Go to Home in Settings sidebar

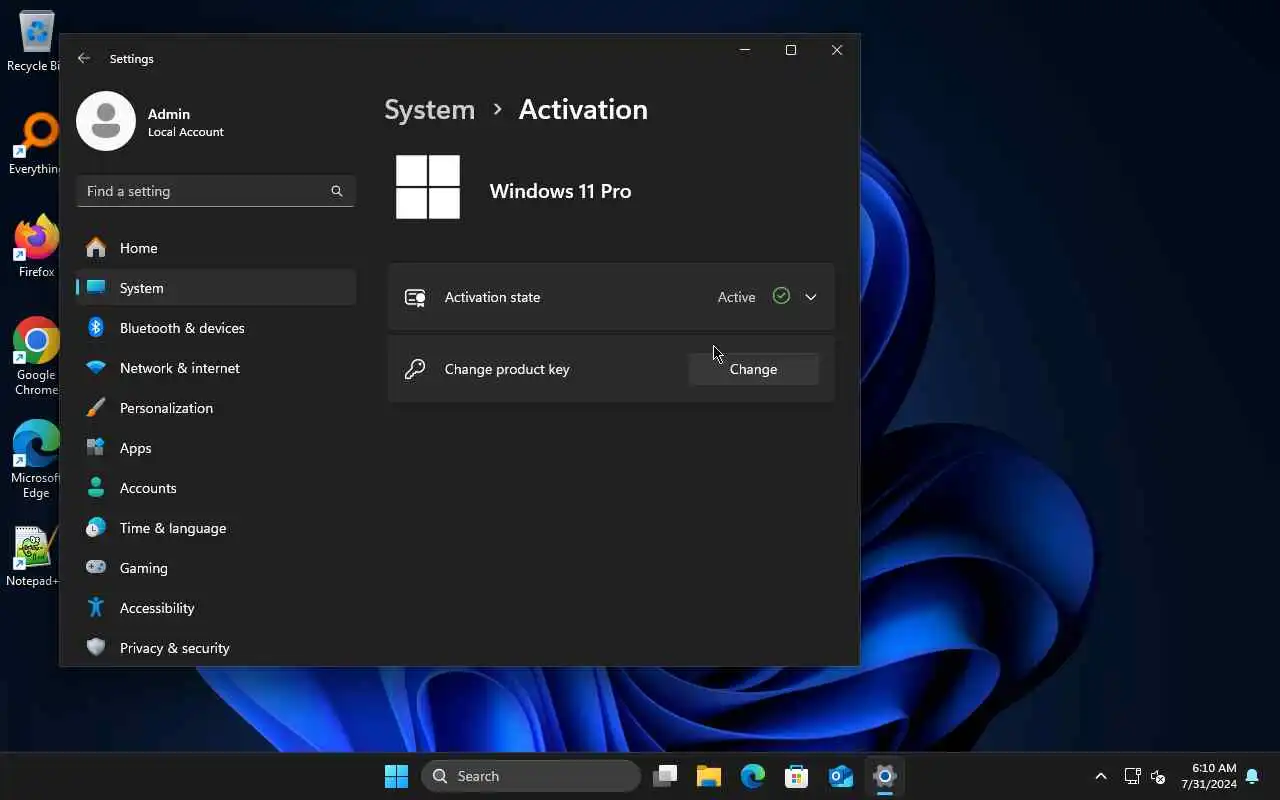(216, 248)
